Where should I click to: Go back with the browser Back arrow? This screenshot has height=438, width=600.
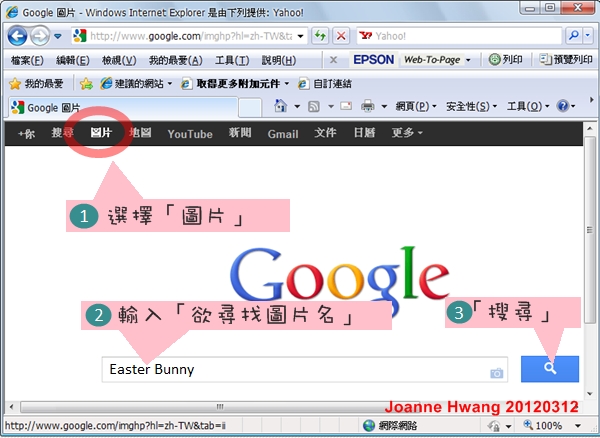coord(17,36)
